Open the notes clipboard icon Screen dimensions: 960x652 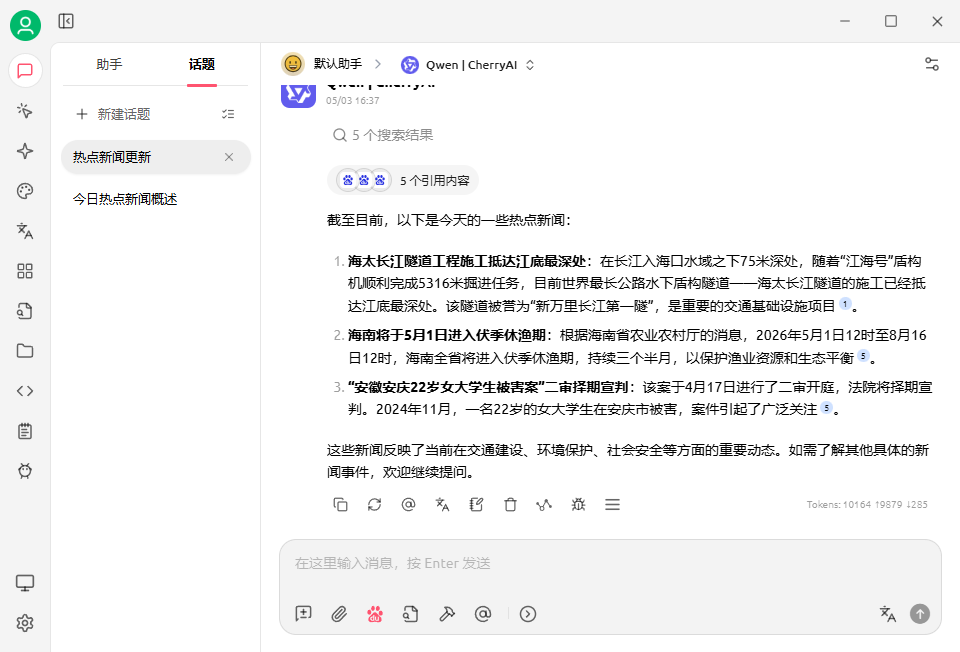point(25,431)
